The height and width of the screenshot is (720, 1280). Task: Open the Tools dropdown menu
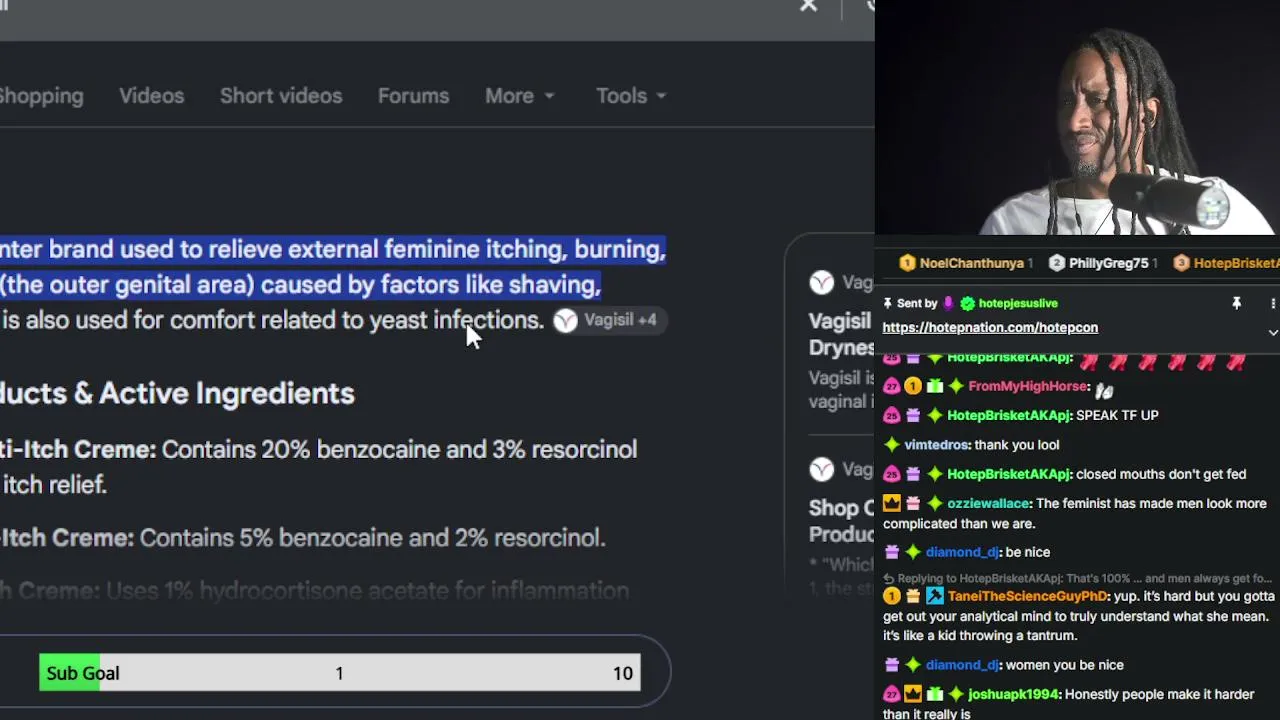click(x=631, y=96)
